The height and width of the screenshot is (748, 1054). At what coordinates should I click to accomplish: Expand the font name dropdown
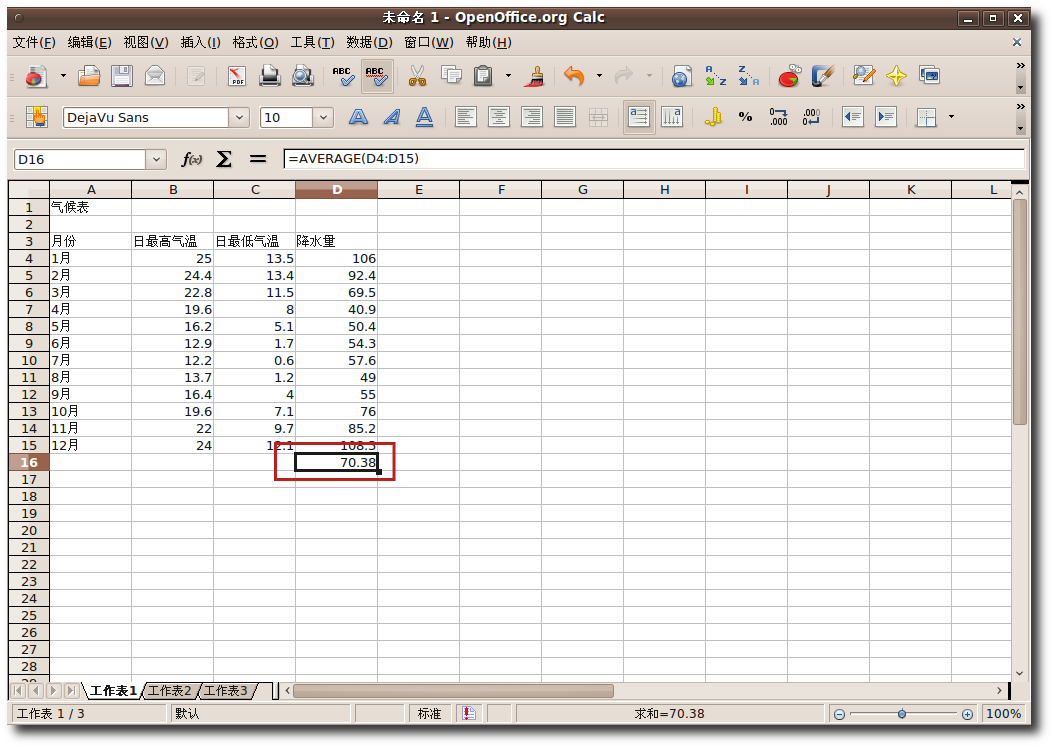239,118
